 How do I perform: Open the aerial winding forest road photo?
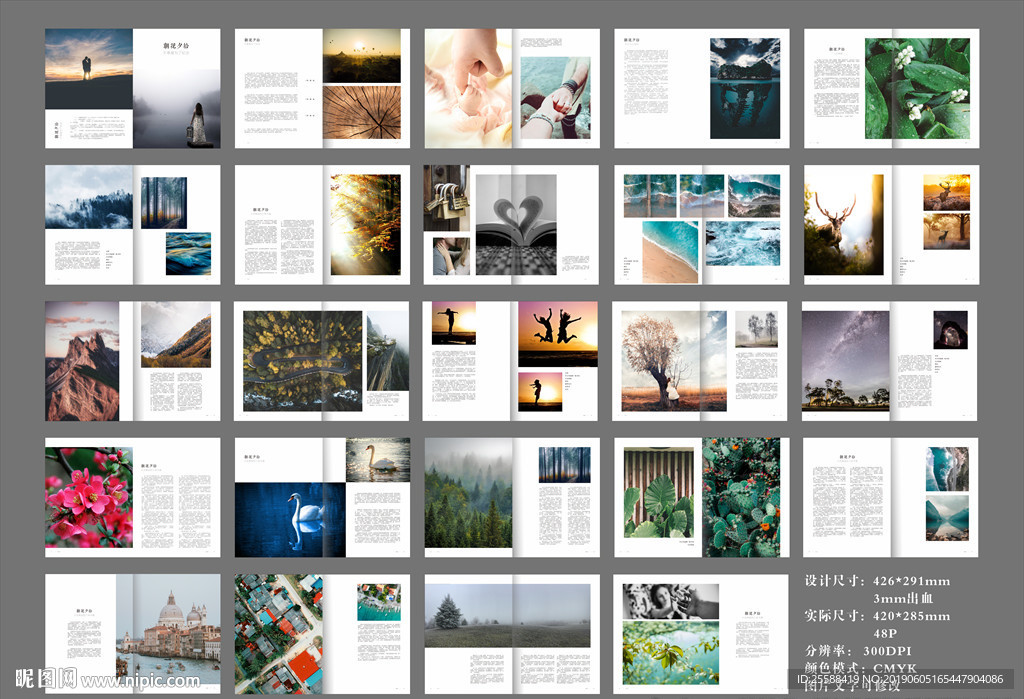[302, 361]
